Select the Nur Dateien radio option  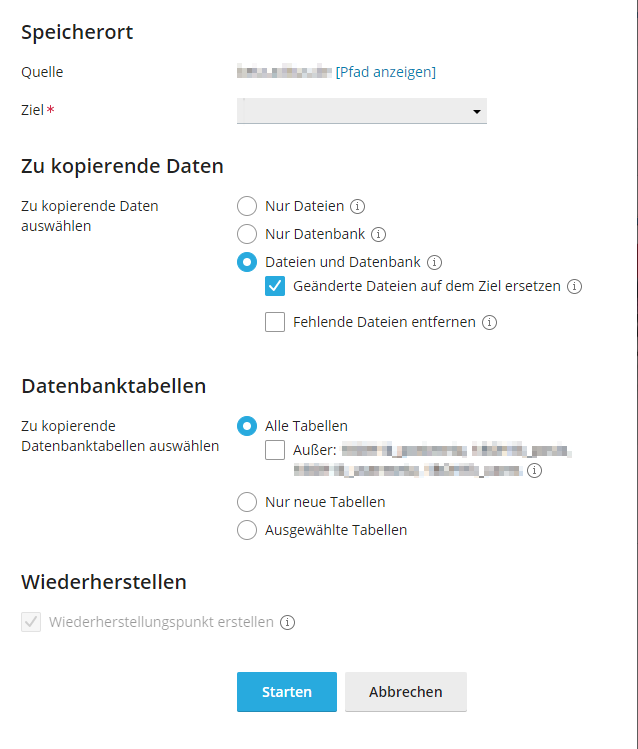247,206
